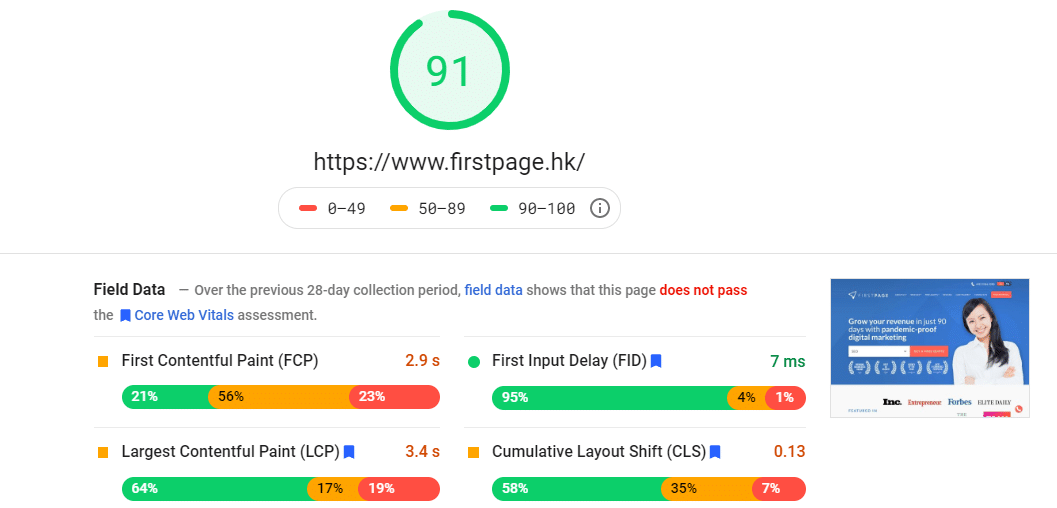Viewport: 1057px width, 508px height.
Task: Click the 91 performance score gauge
Action: point(450,70)
